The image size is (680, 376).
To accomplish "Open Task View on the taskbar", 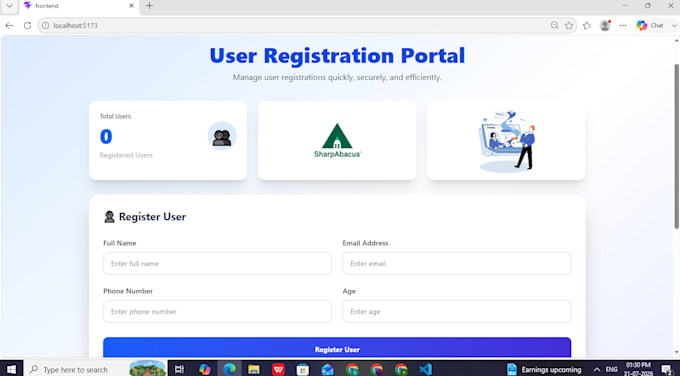I will point(179,369).
